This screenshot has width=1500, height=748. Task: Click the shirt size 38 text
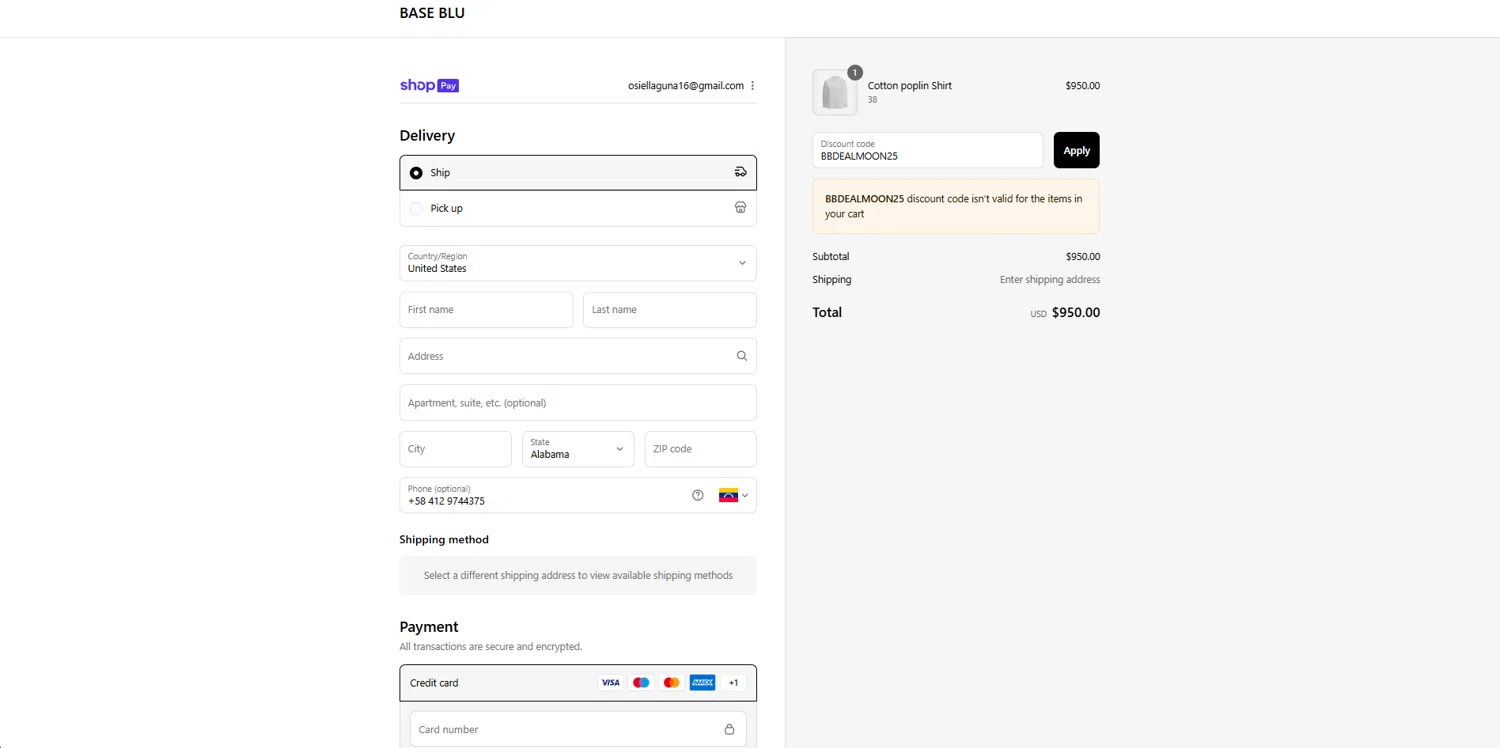click(x=872, y=100)
